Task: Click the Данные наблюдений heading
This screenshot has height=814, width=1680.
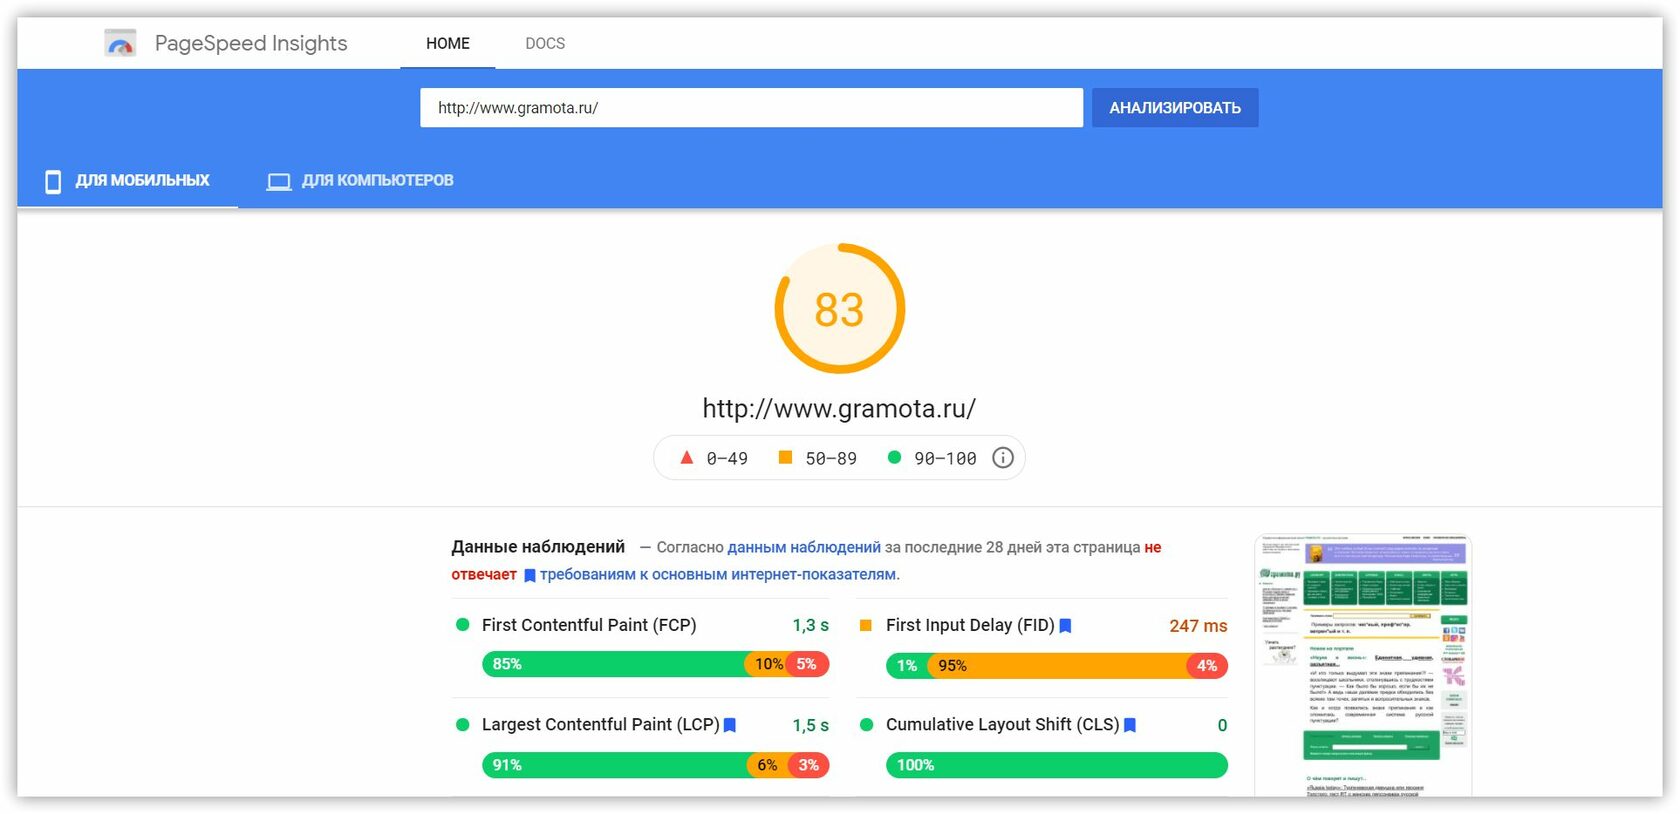Action: [538, 547]
